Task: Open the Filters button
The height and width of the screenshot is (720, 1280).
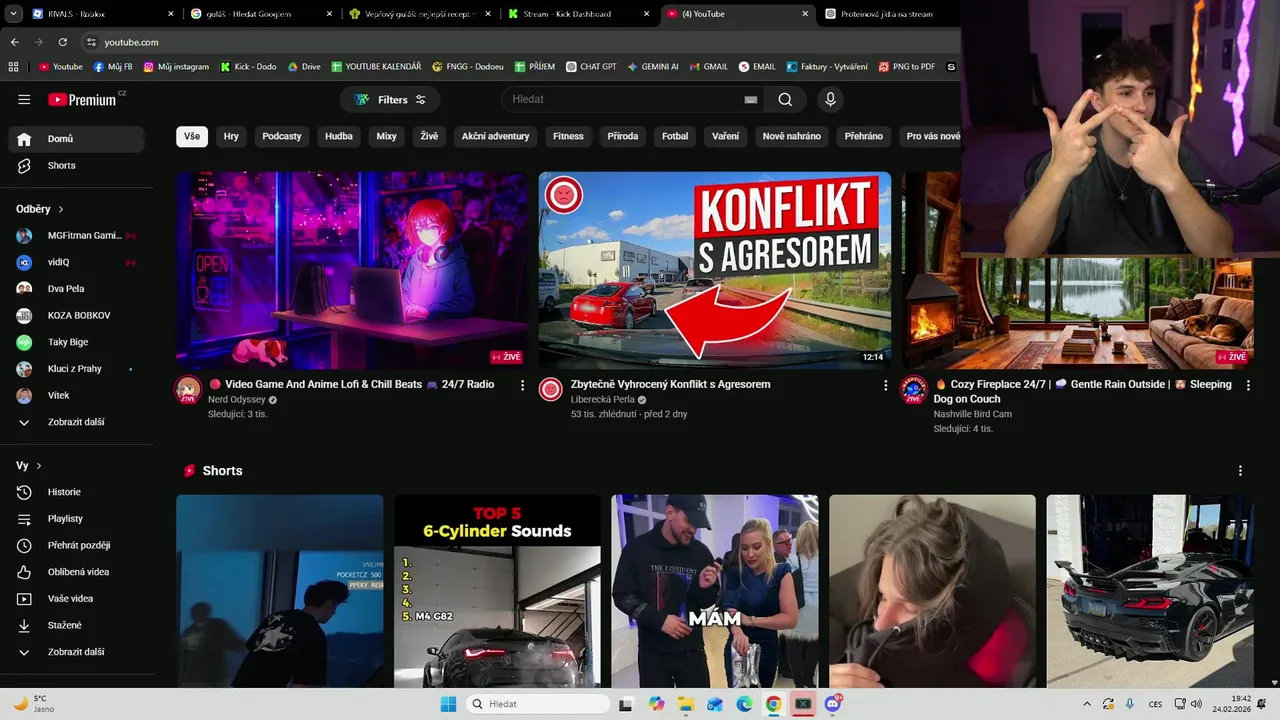Action: (x=390, y=100)
